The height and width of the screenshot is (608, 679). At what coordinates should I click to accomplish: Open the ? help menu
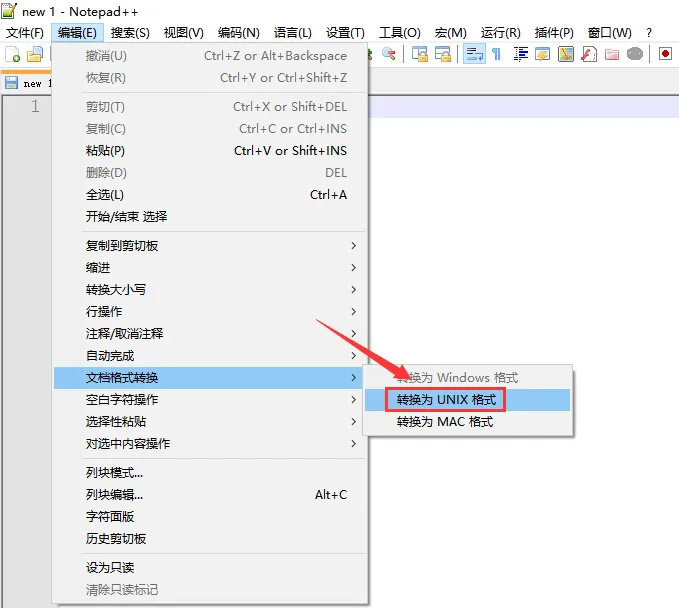(649, 33)
